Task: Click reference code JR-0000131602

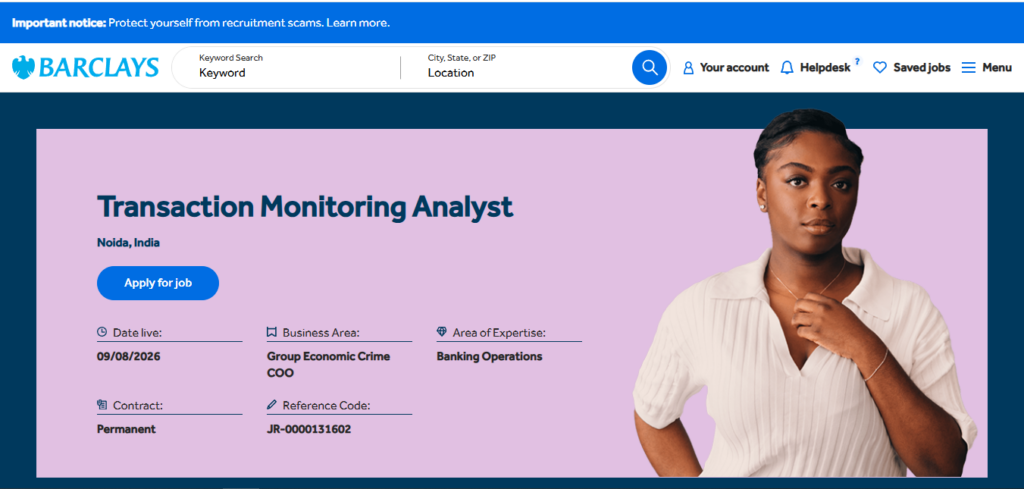Action: (x=309, y=429)
